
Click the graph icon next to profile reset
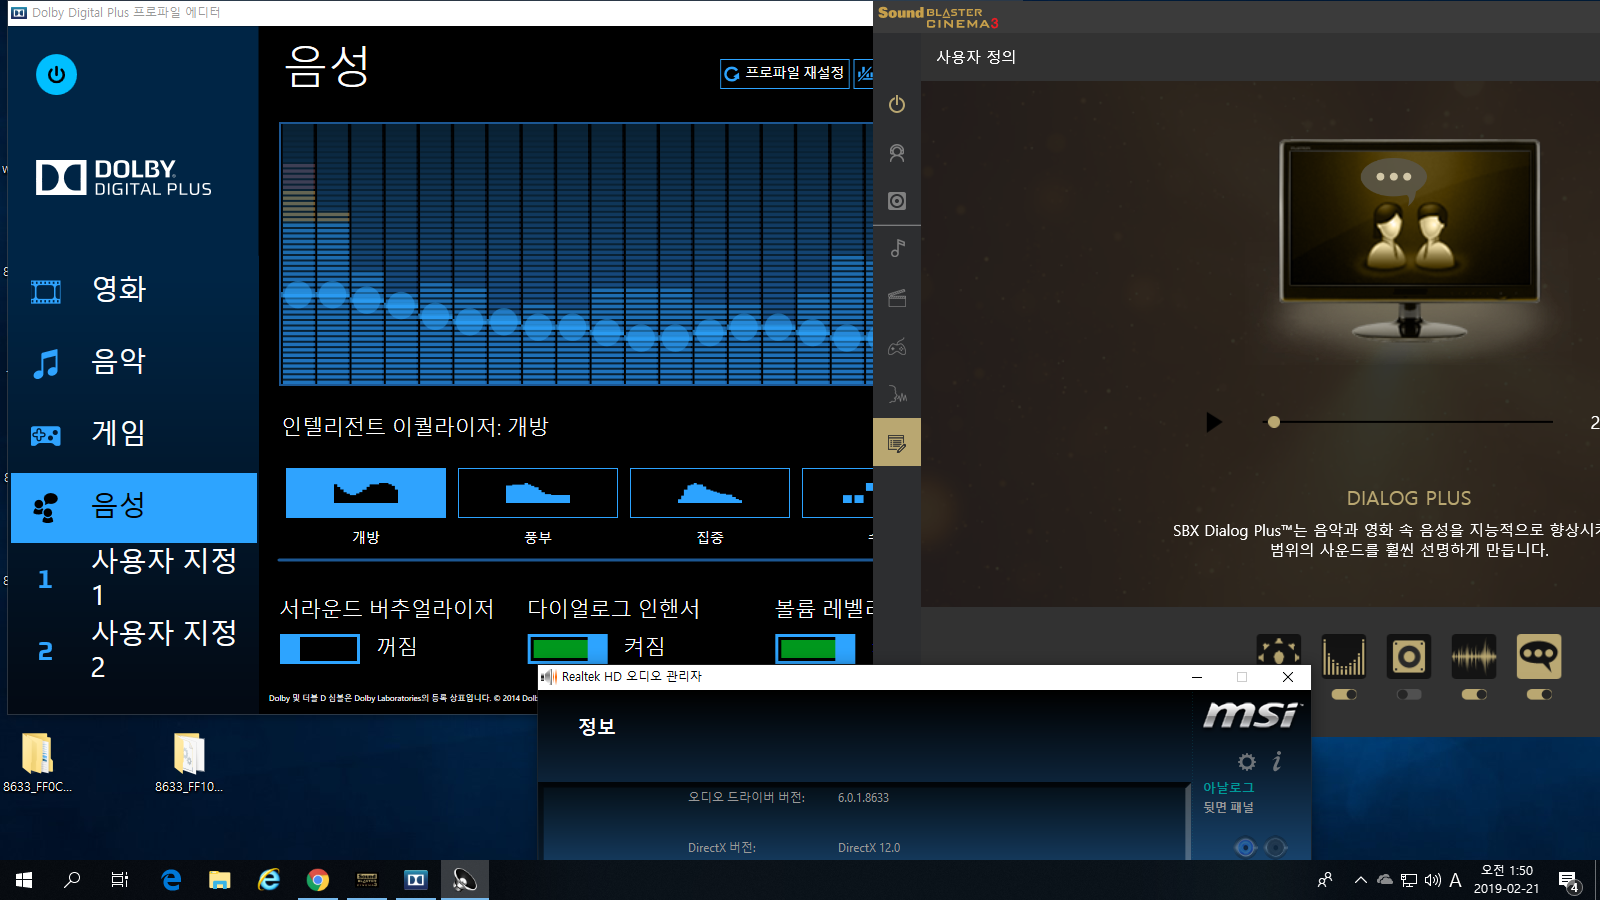click(x=864, y=73)
